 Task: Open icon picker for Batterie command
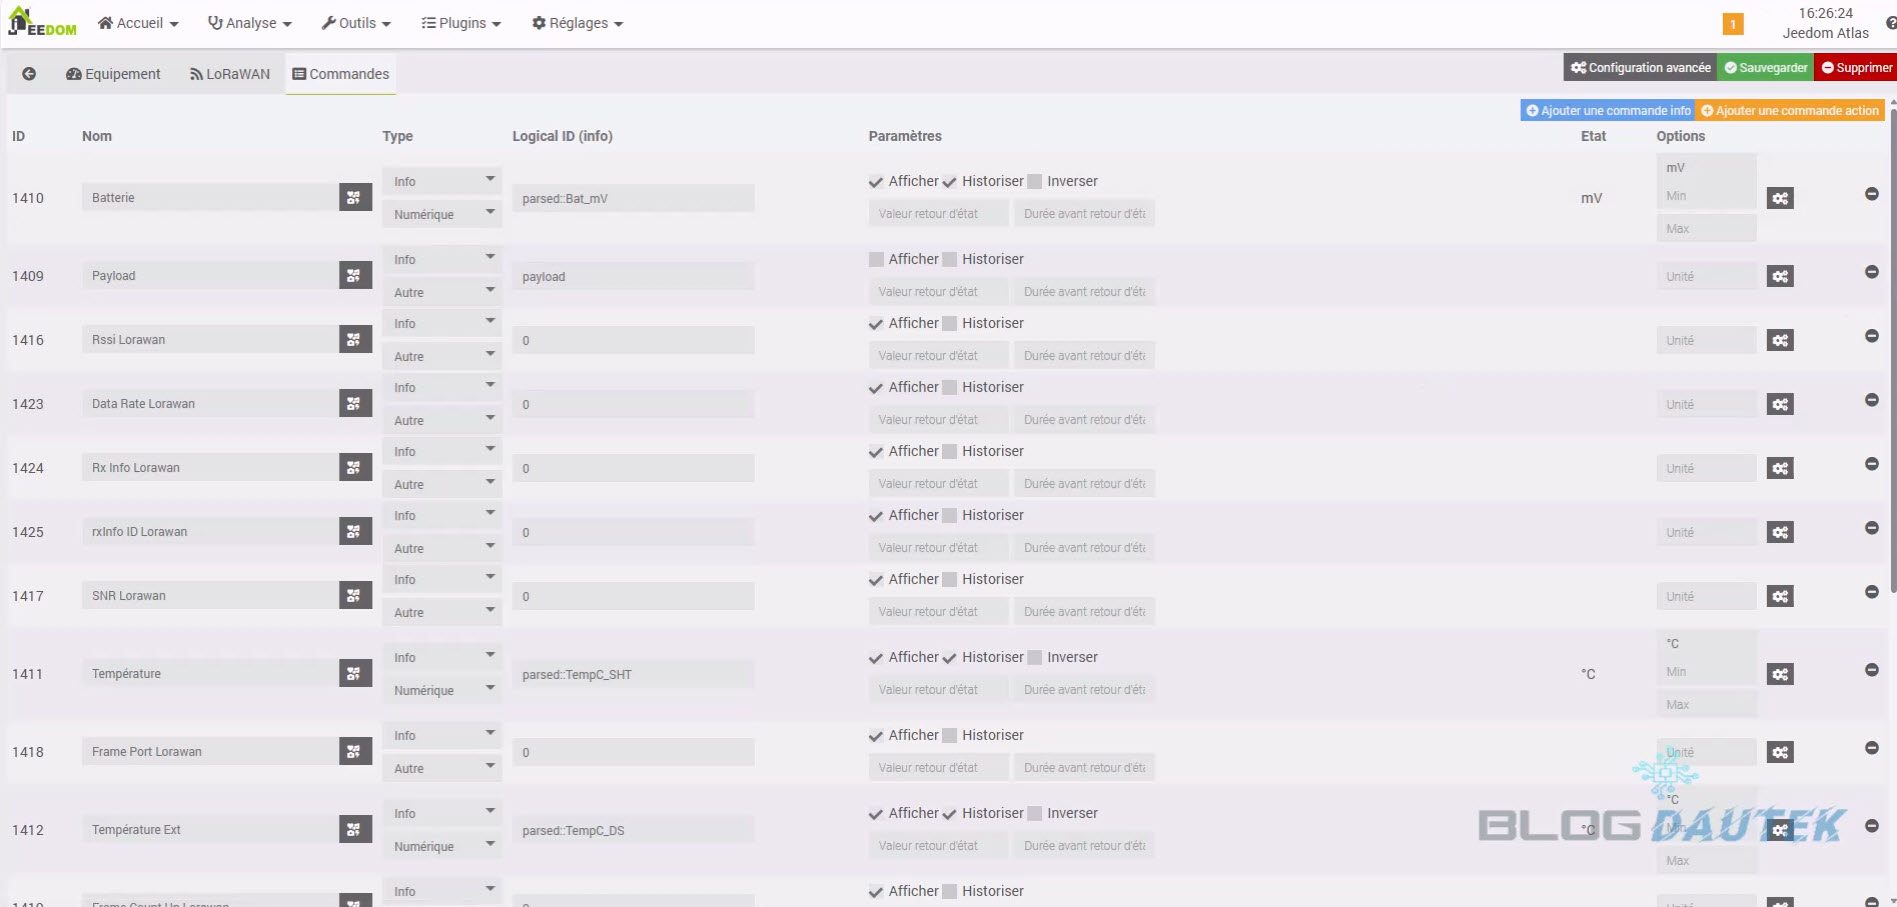point(354,198)
